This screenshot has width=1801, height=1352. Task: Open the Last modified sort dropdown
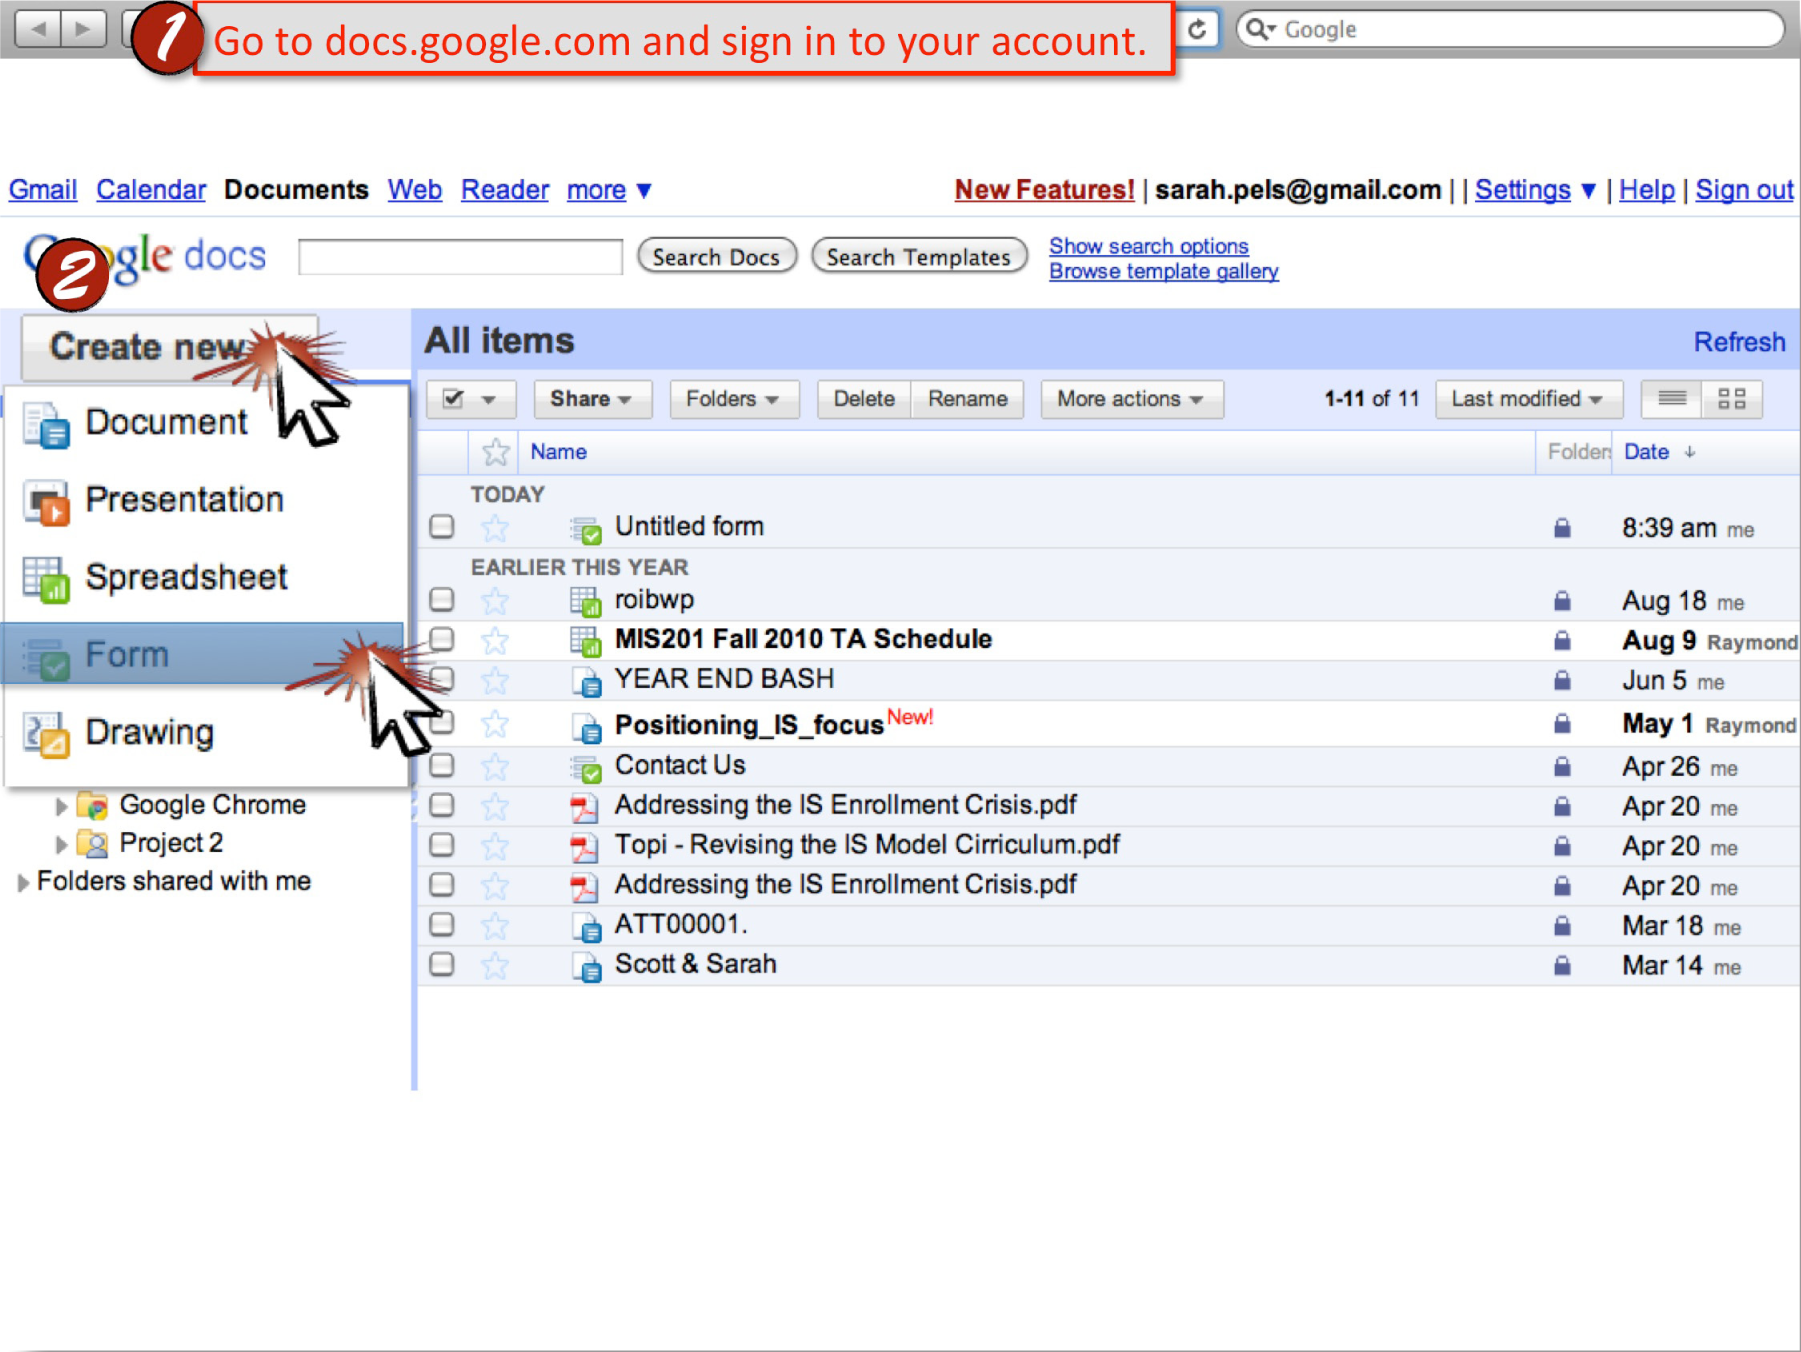click(x=1528, y=399)
